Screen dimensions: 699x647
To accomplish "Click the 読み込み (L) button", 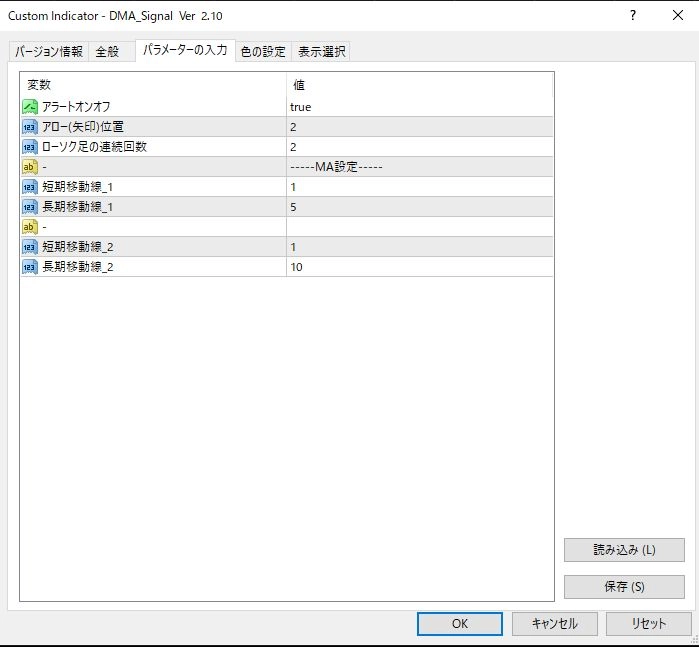I will tap(624, 550).
